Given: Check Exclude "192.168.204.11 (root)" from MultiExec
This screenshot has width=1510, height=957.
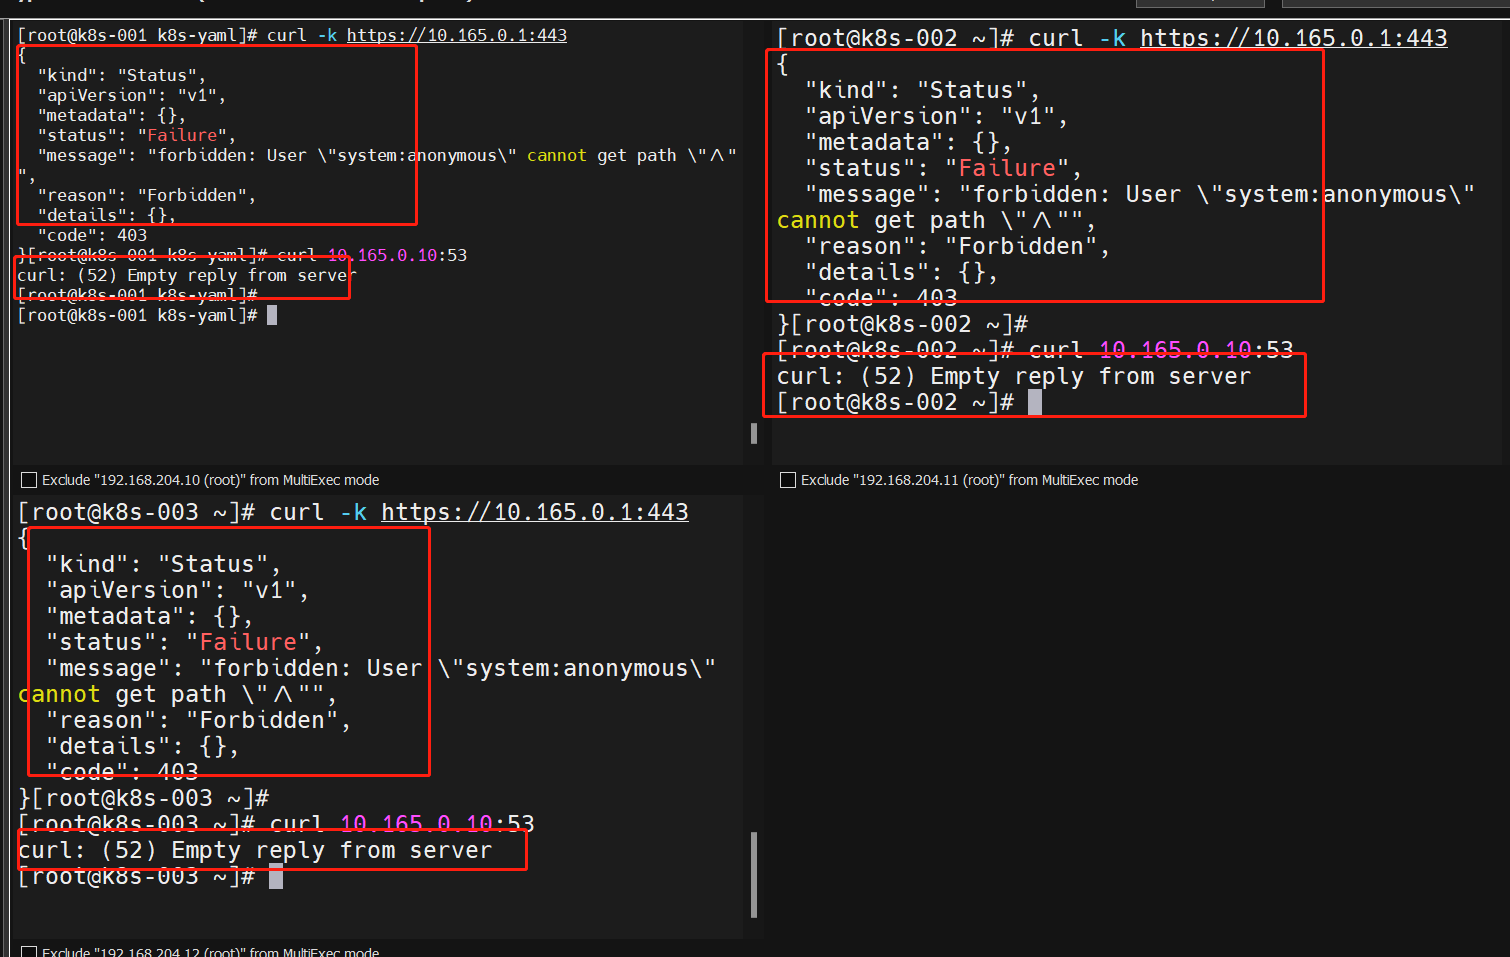Looking at the screenshot, I should tap(788, 480).
